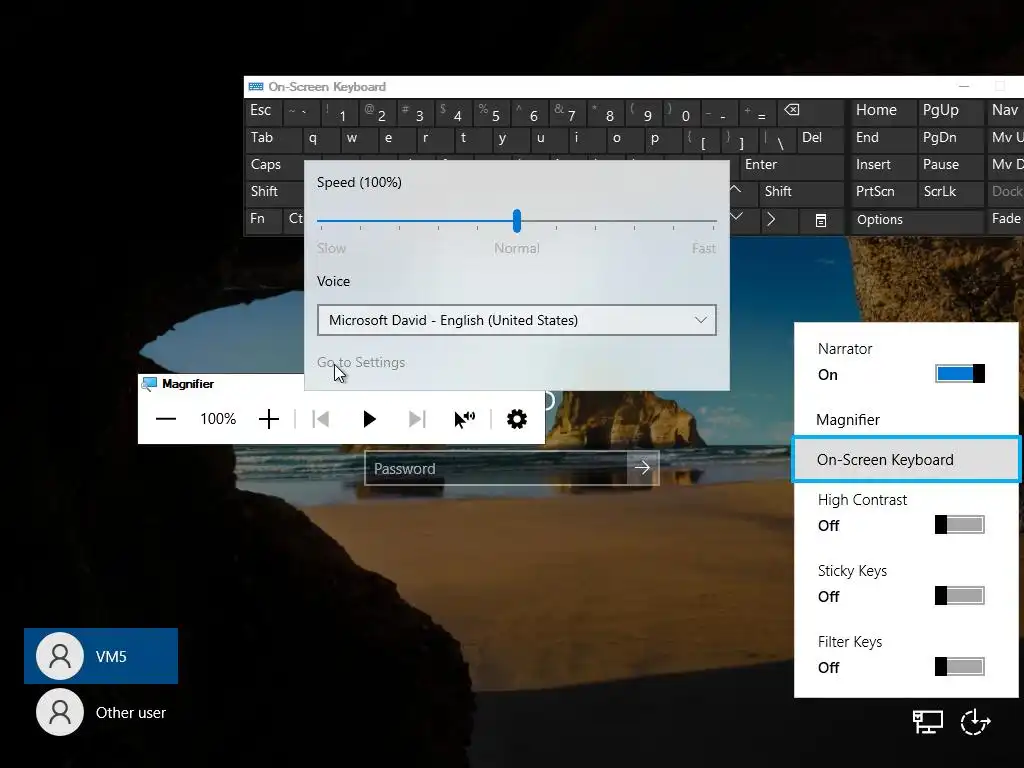Tap the End key on keyboard
1024x768 pixels.
[x=882, y=138]
